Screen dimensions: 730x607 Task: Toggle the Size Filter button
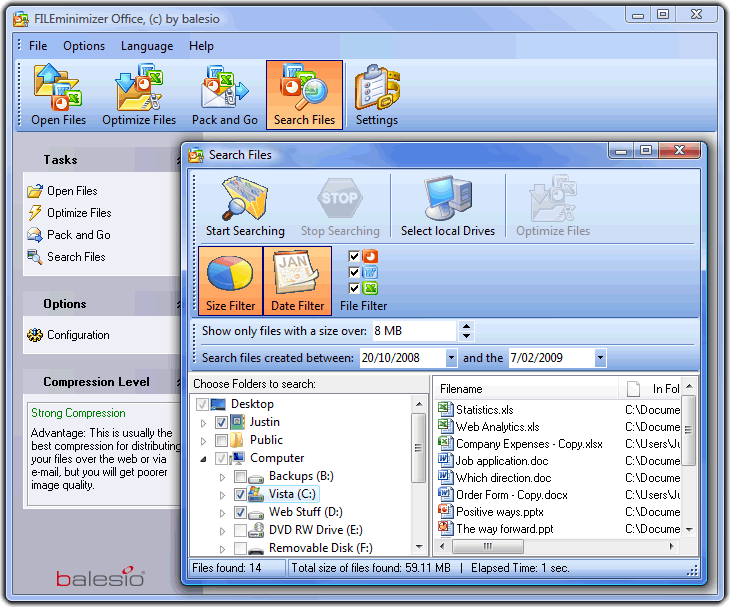(230, 281)
